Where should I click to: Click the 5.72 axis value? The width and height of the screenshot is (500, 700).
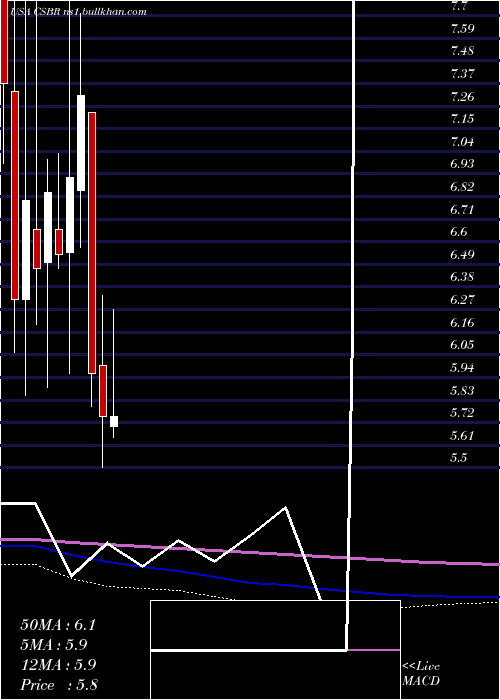coord(462,412)
